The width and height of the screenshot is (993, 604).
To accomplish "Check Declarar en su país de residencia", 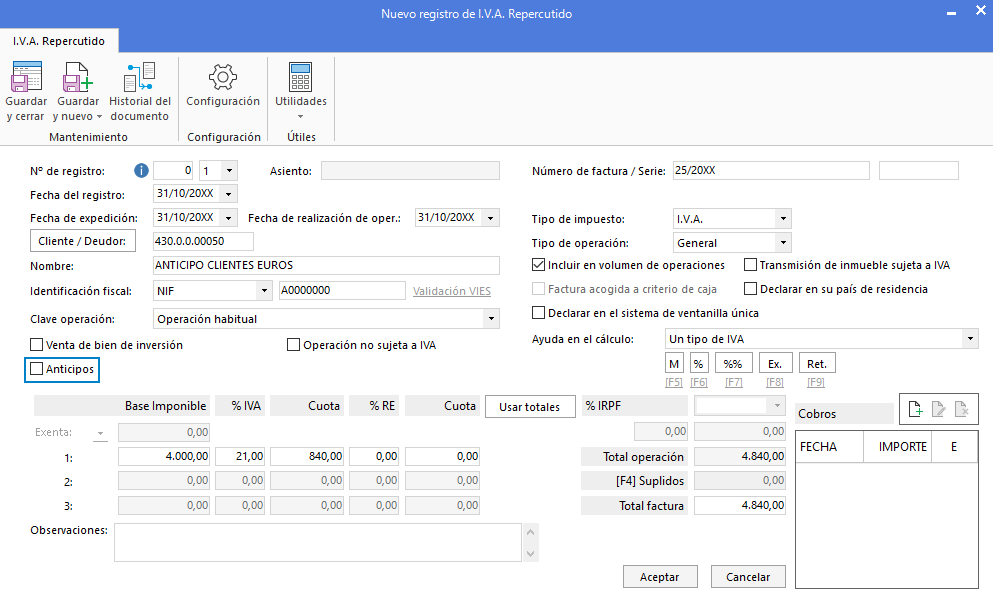I will [750, 289].
